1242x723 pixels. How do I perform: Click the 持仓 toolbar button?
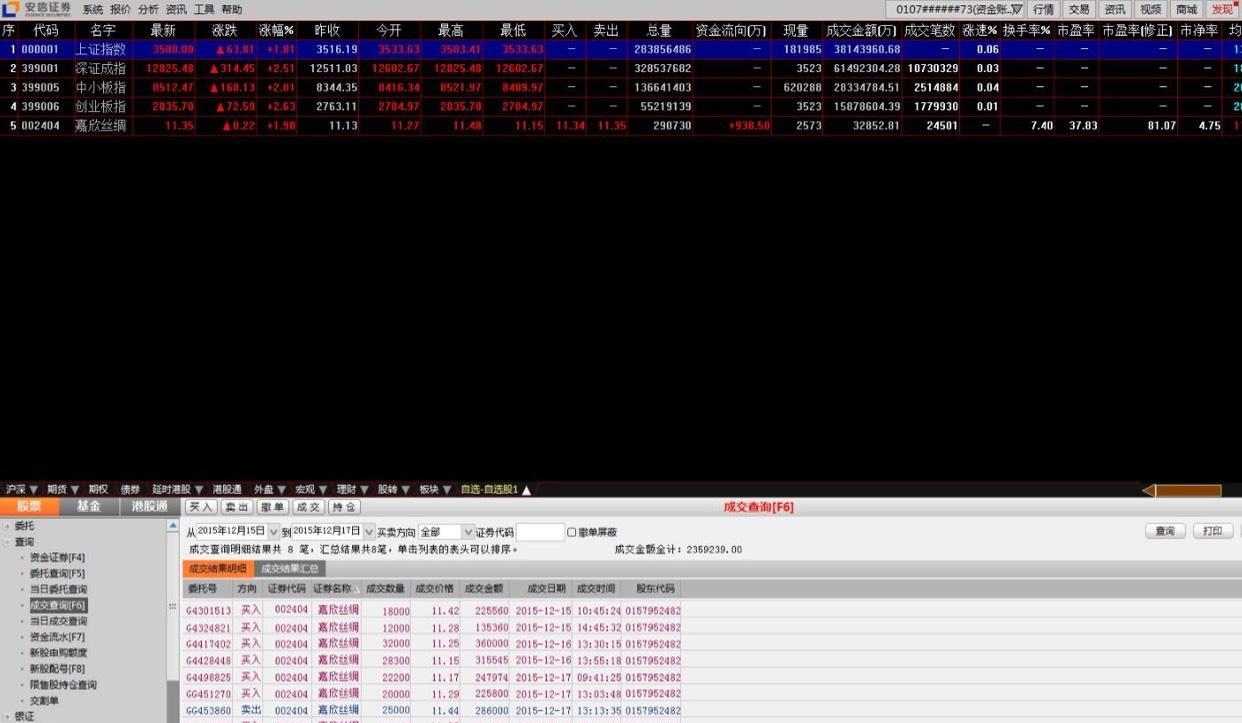tap(344, 507)
